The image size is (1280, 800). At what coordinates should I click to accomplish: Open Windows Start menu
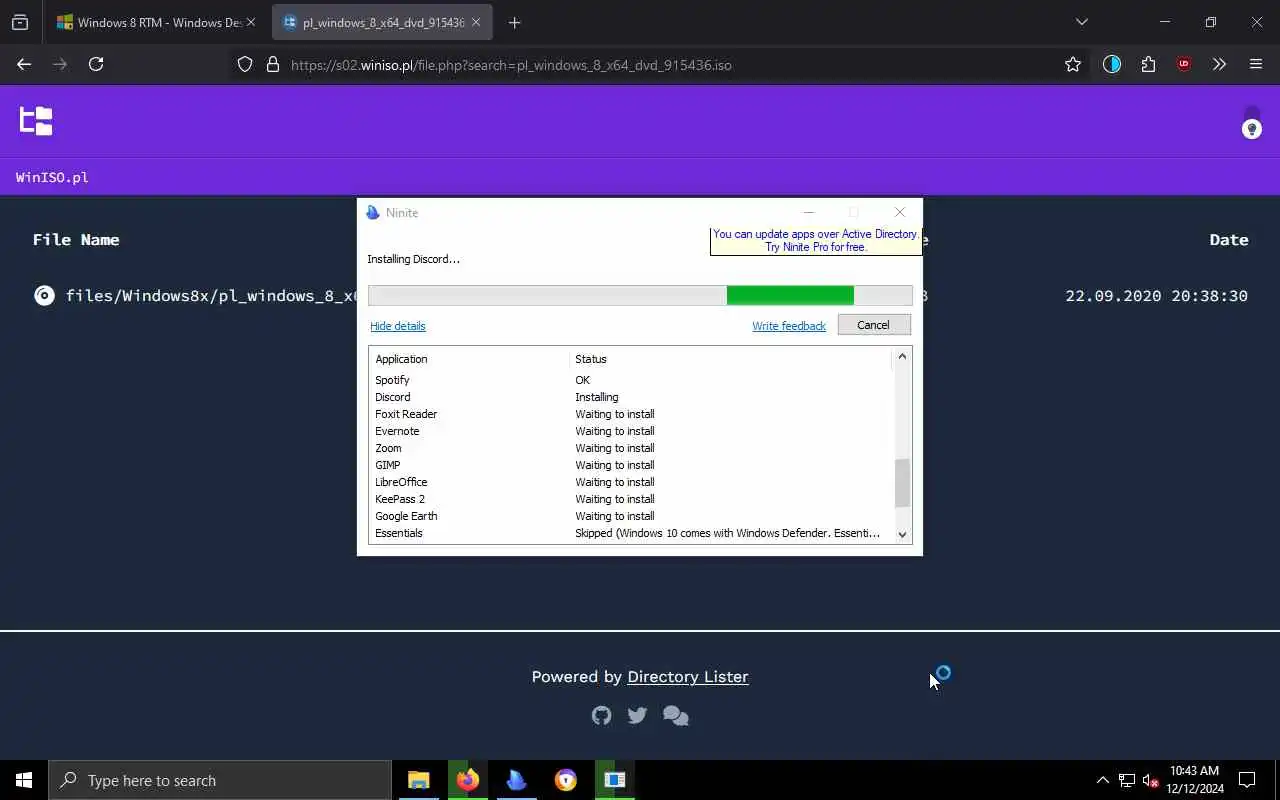[24, 780]
